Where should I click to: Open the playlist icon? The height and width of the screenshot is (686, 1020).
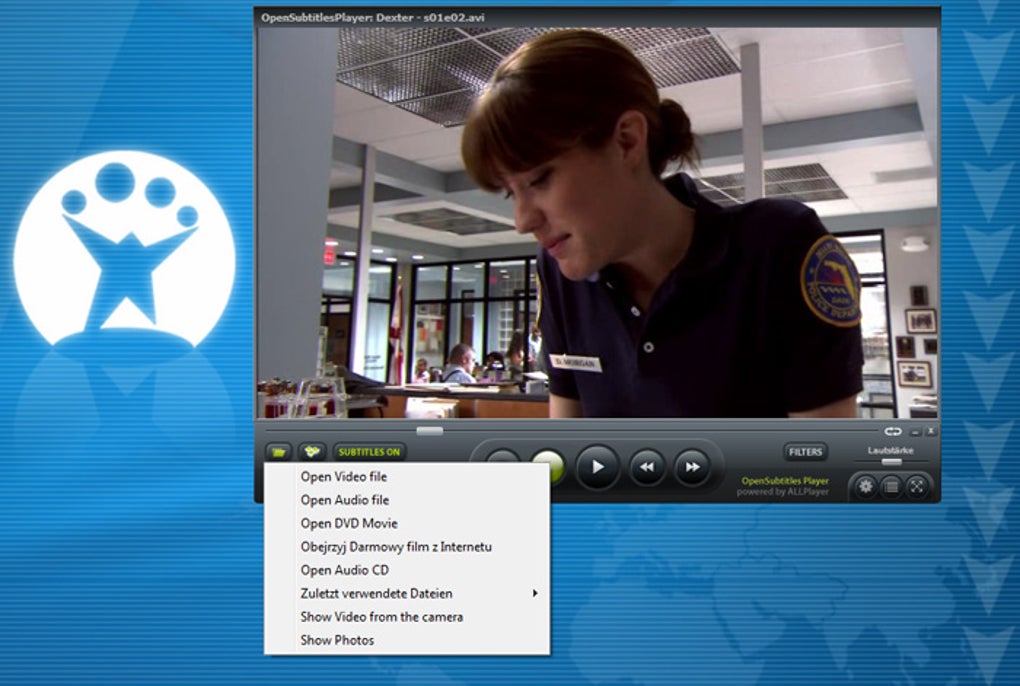[892, 486]
